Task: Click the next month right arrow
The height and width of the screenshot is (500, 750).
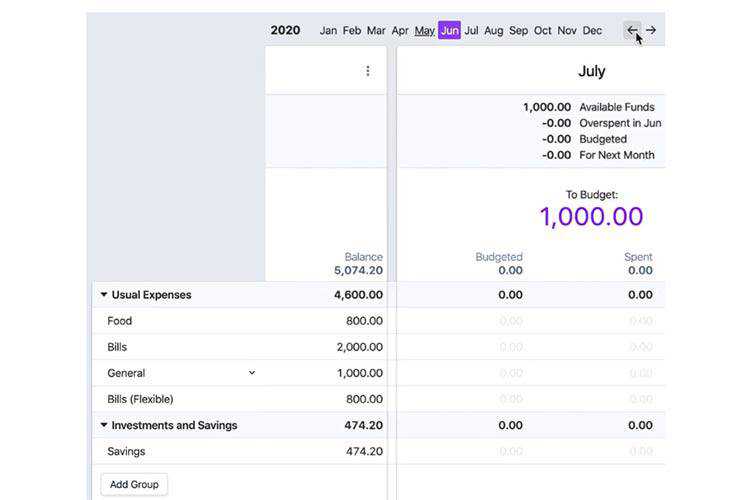Action: tap(651, 30)
